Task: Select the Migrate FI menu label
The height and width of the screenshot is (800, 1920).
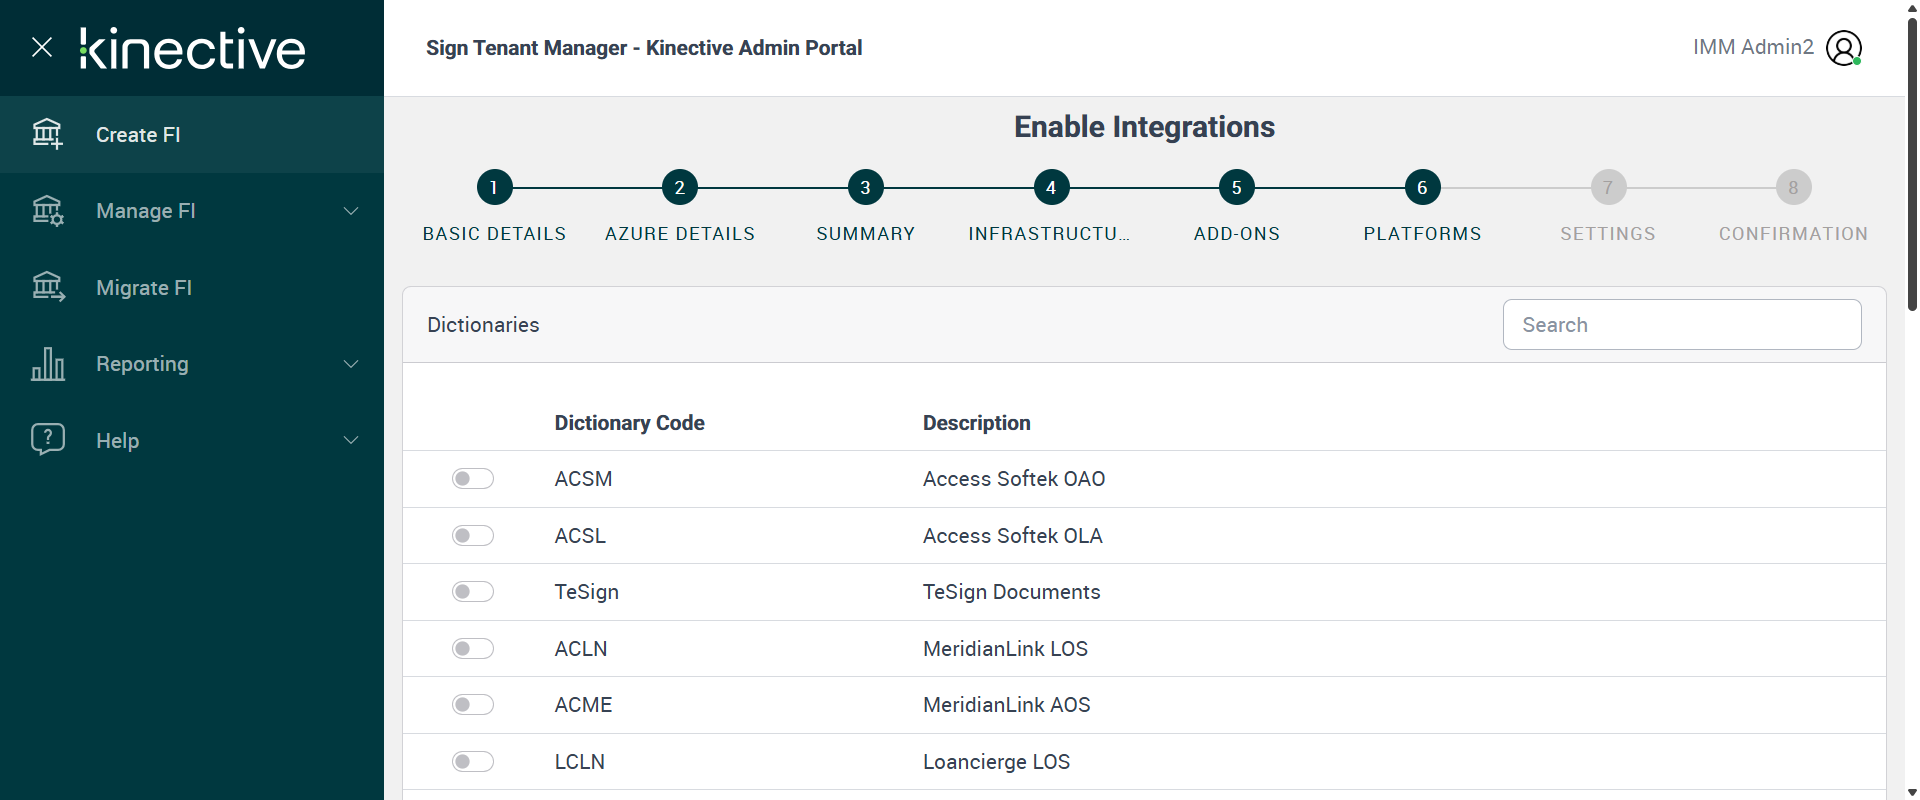Action: point(144,288)
